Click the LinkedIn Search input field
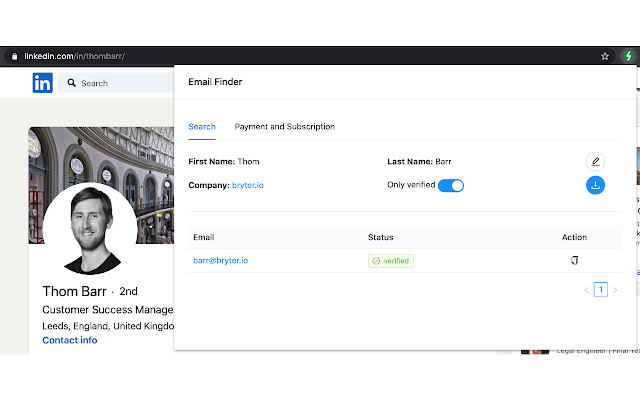Screen dimensions: 640x400 [116, 83]
